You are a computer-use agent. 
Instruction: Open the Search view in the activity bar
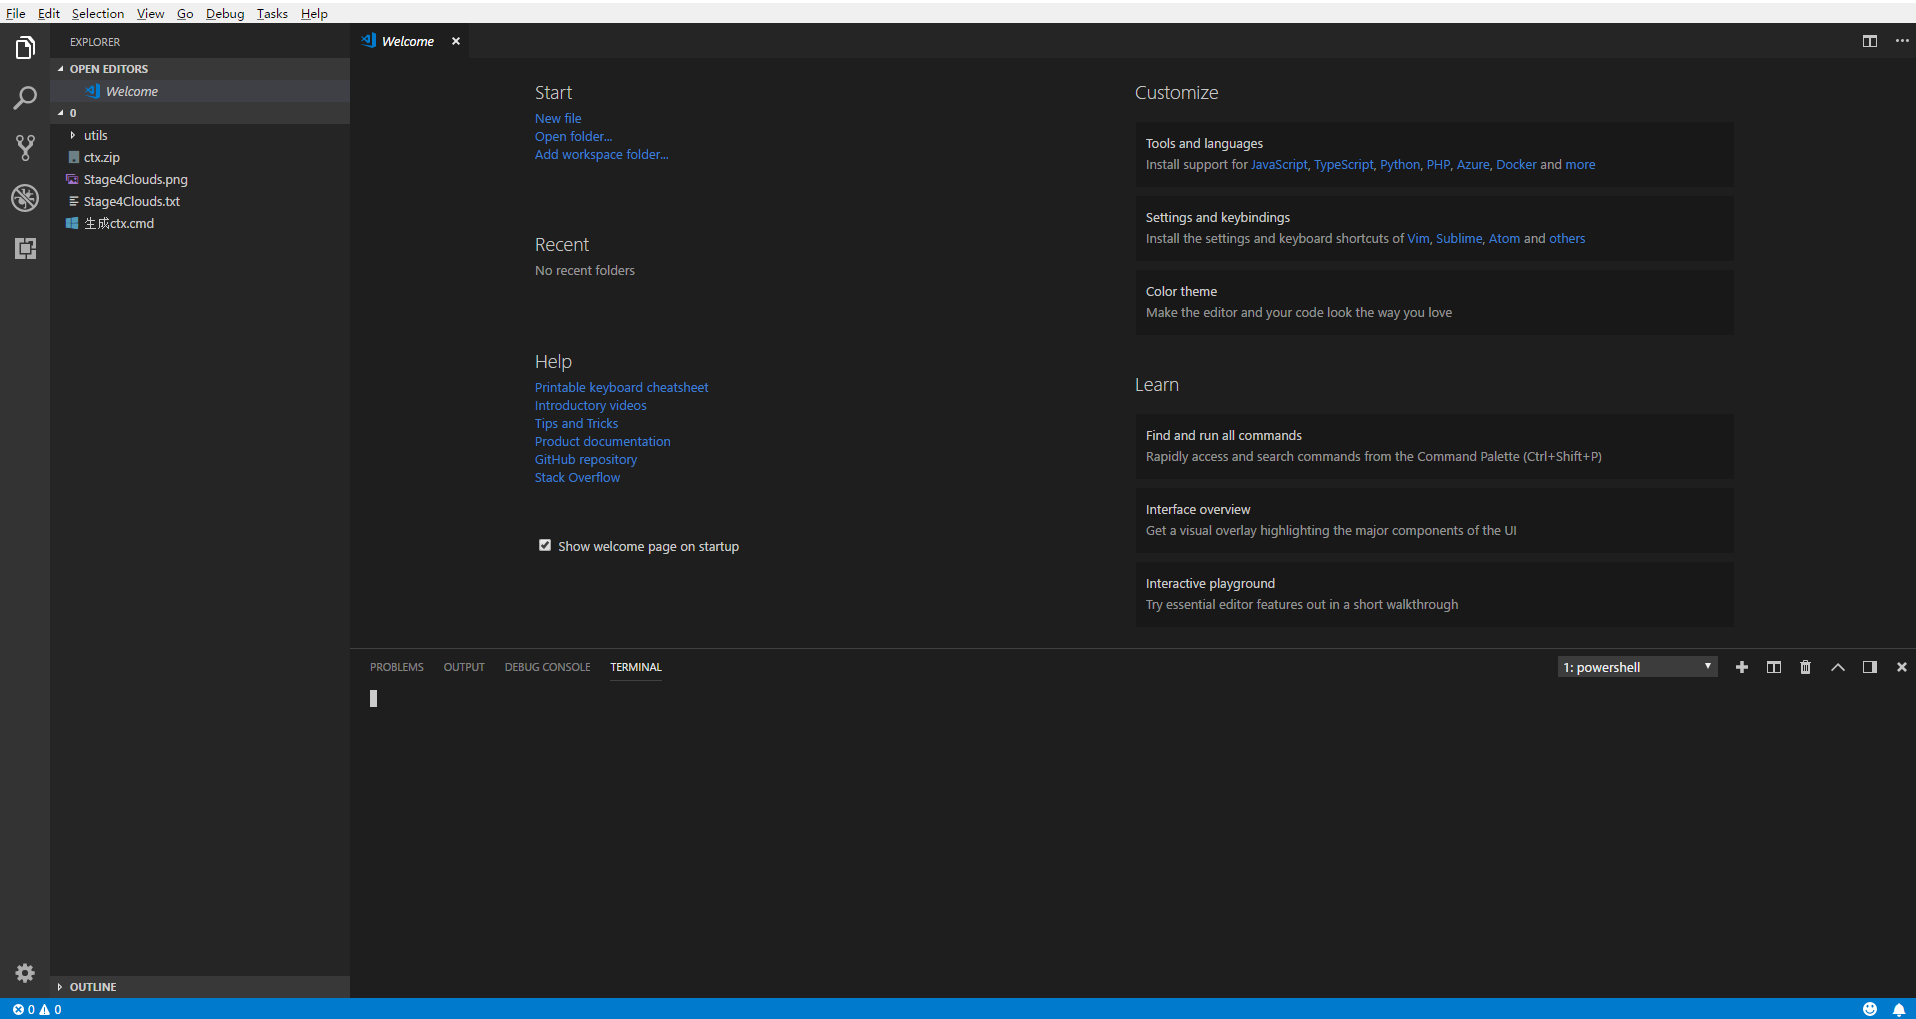coord(24,98)
